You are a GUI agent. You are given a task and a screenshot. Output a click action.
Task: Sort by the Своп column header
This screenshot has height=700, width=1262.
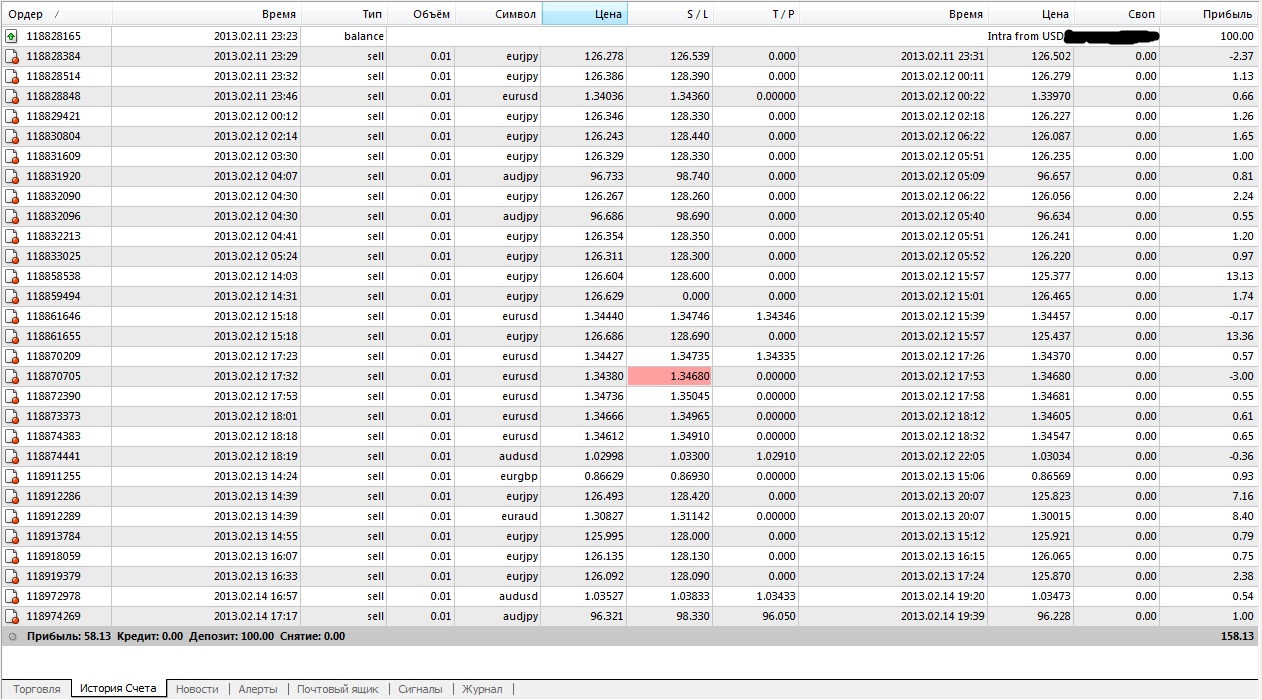[1117, 14]
